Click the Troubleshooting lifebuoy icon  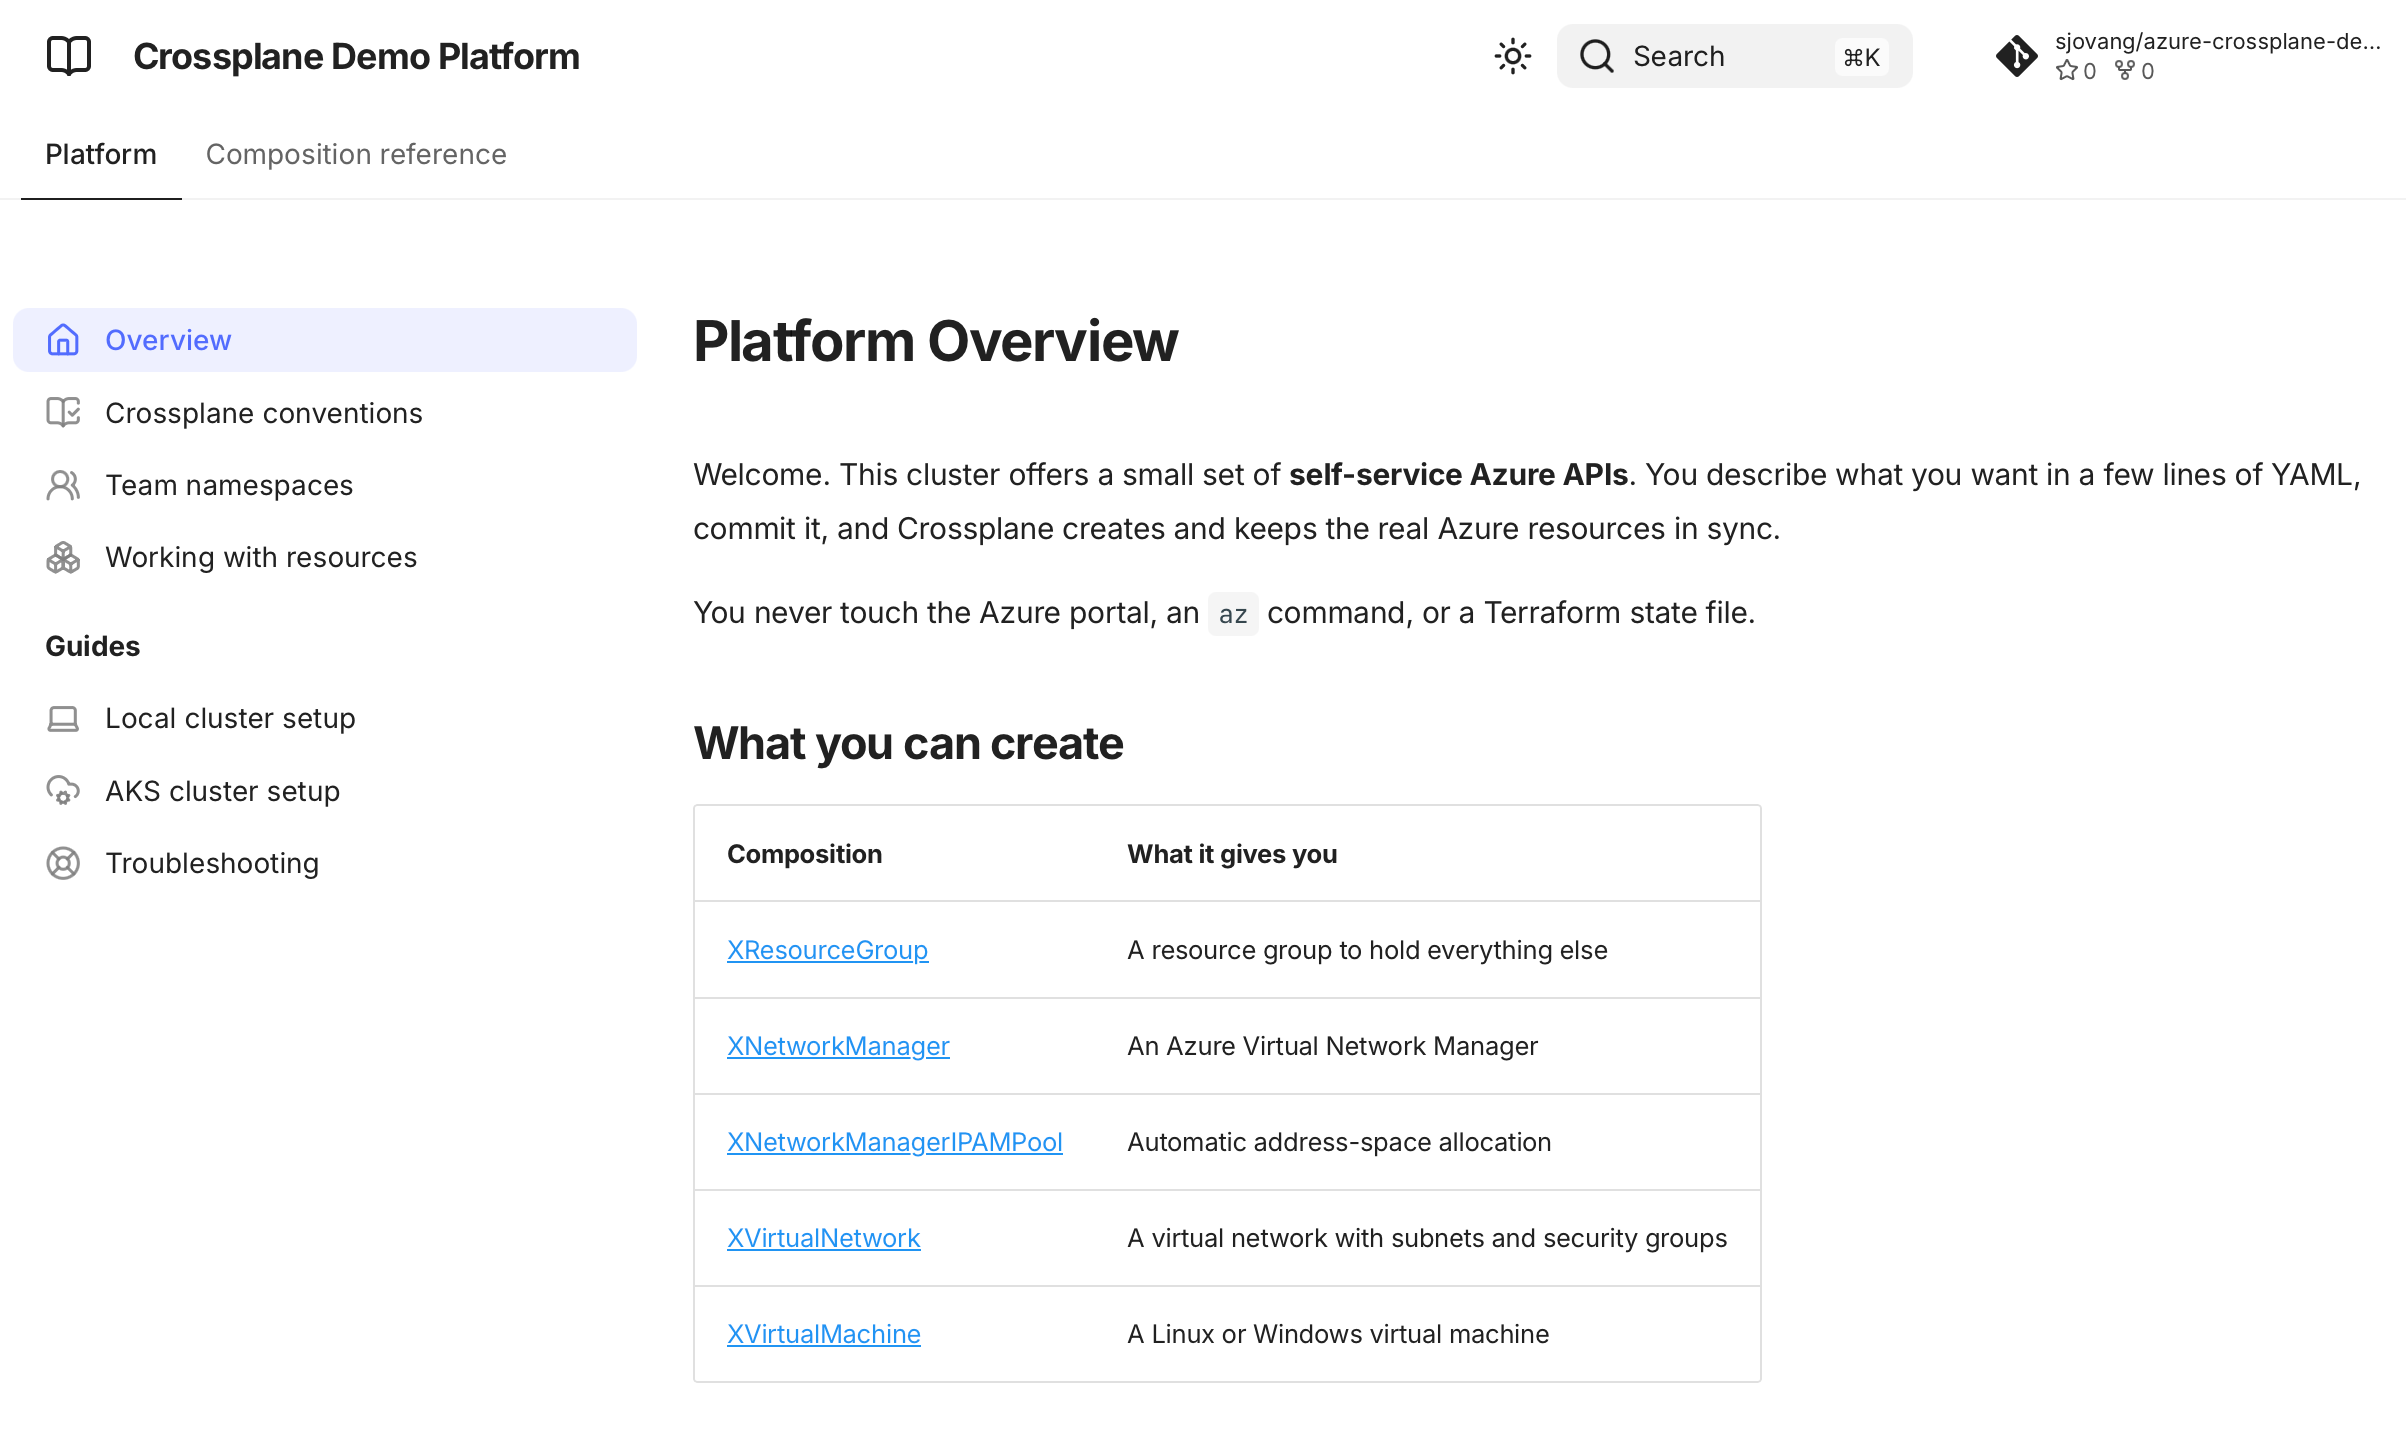coord(63,863)
